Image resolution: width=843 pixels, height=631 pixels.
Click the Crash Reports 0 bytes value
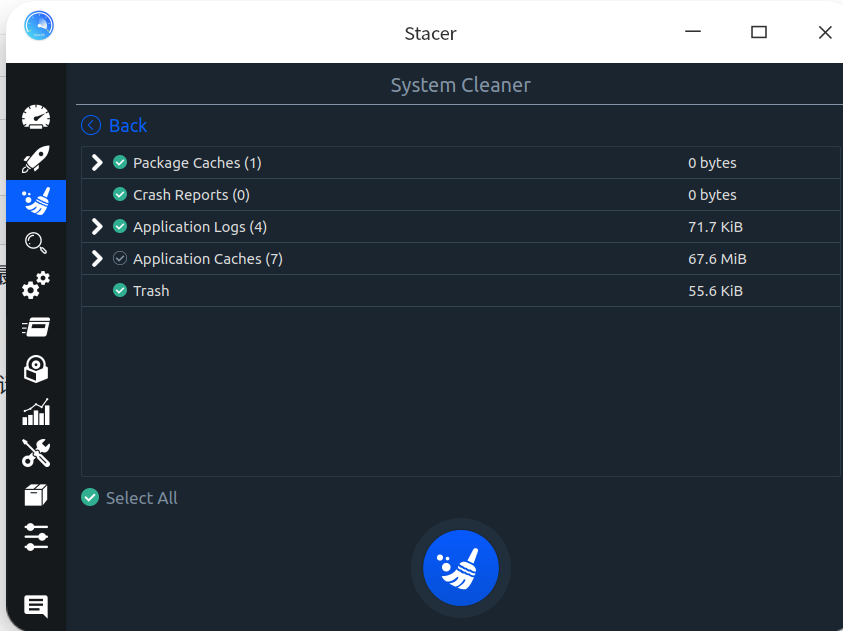[712, 195]
